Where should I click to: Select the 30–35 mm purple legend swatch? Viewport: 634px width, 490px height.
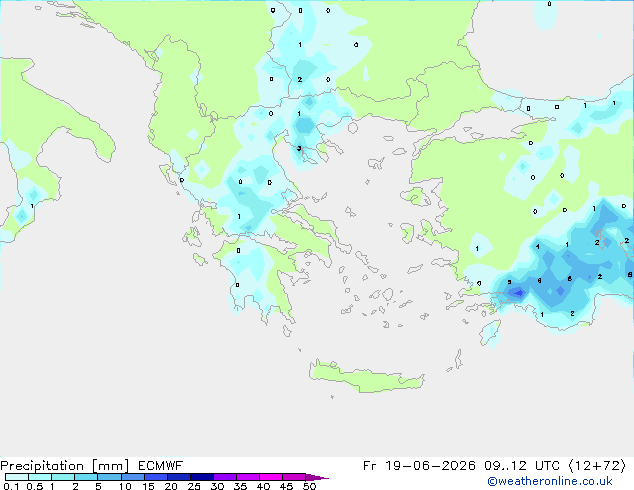coord(224,477)
